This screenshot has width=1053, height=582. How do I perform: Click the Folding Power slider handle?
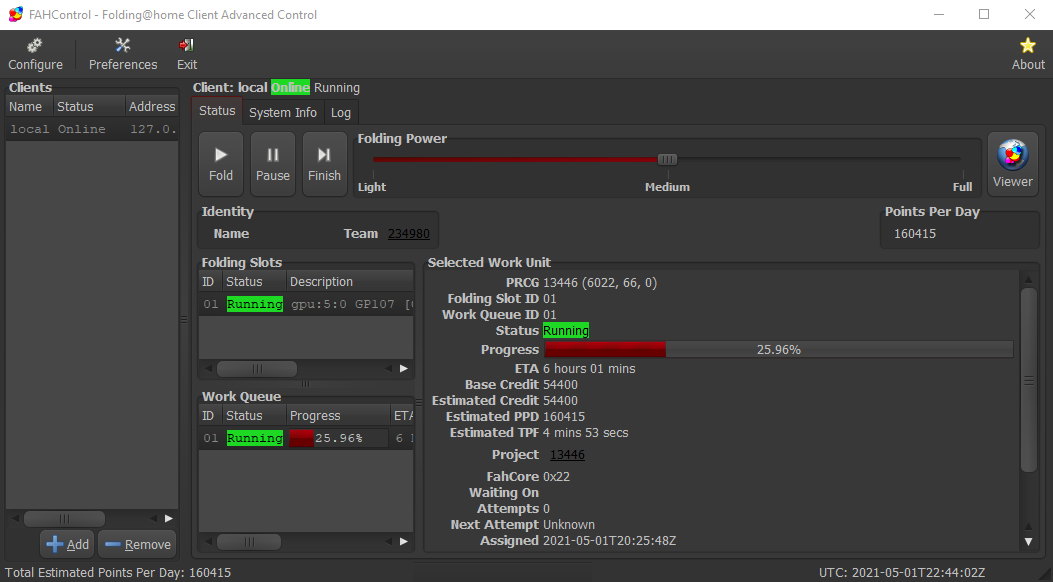(x=667, y=159)
